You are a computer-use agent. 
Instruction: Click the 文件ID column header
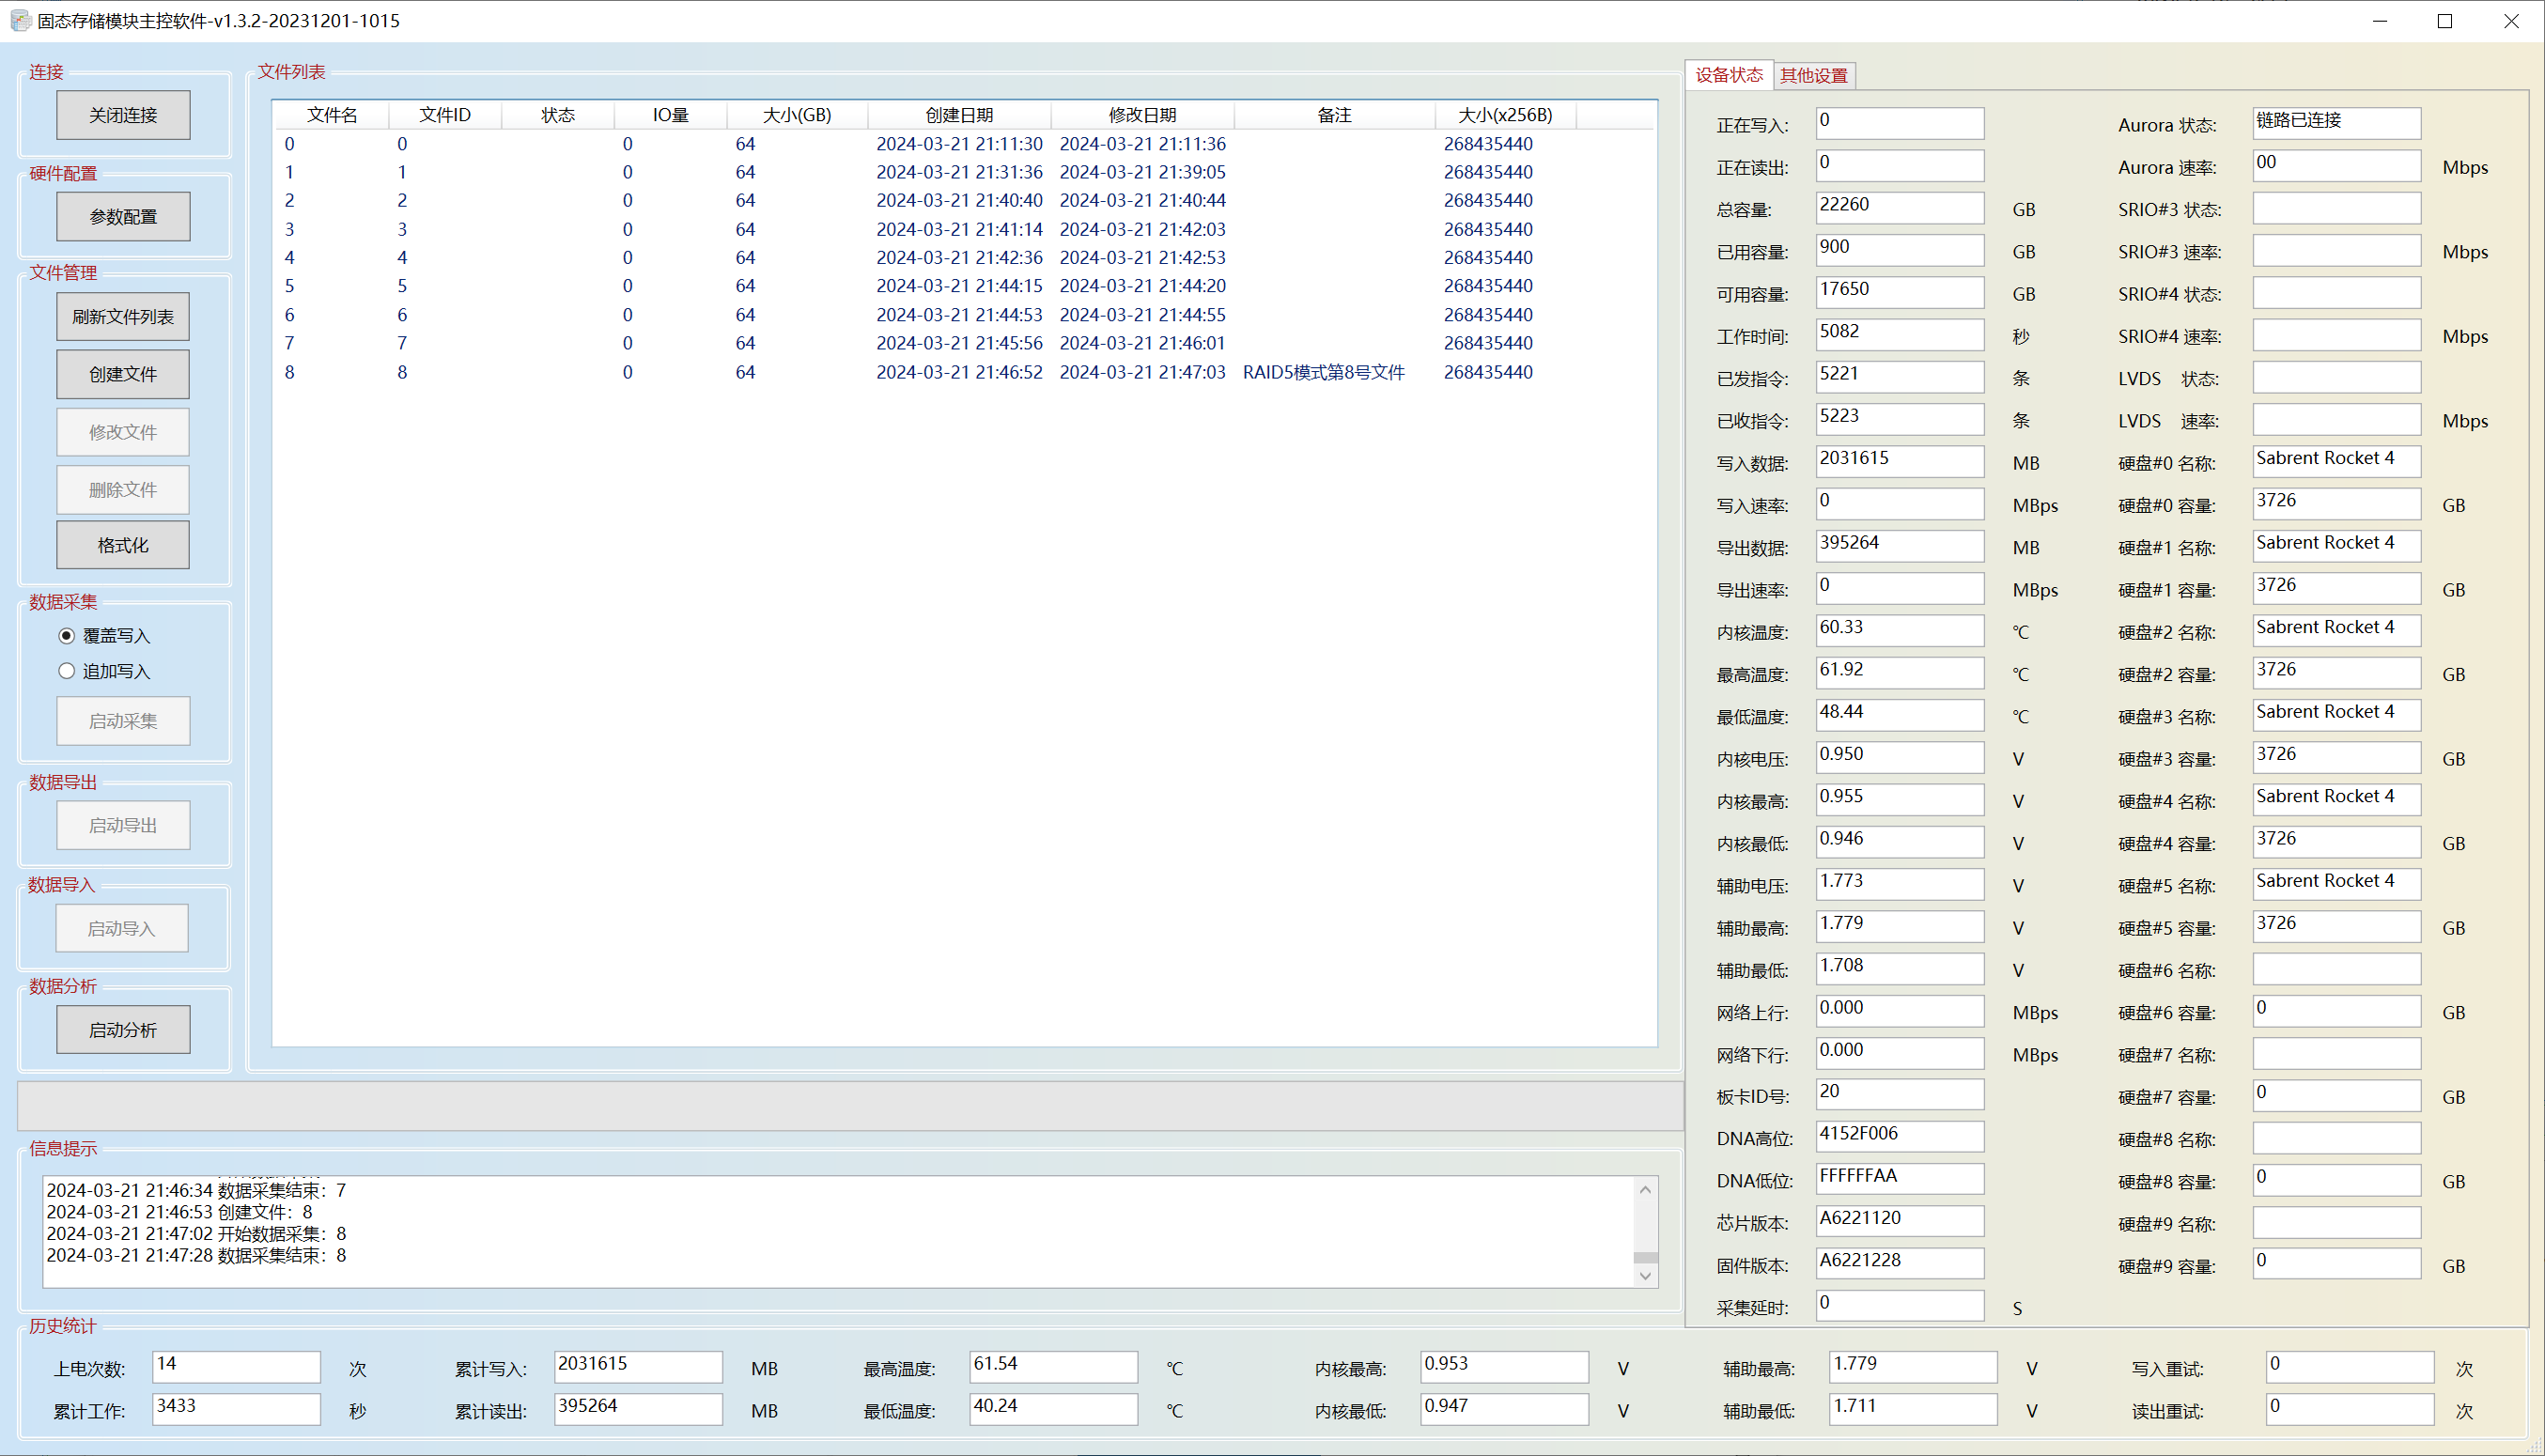click(x=445, y=115)
